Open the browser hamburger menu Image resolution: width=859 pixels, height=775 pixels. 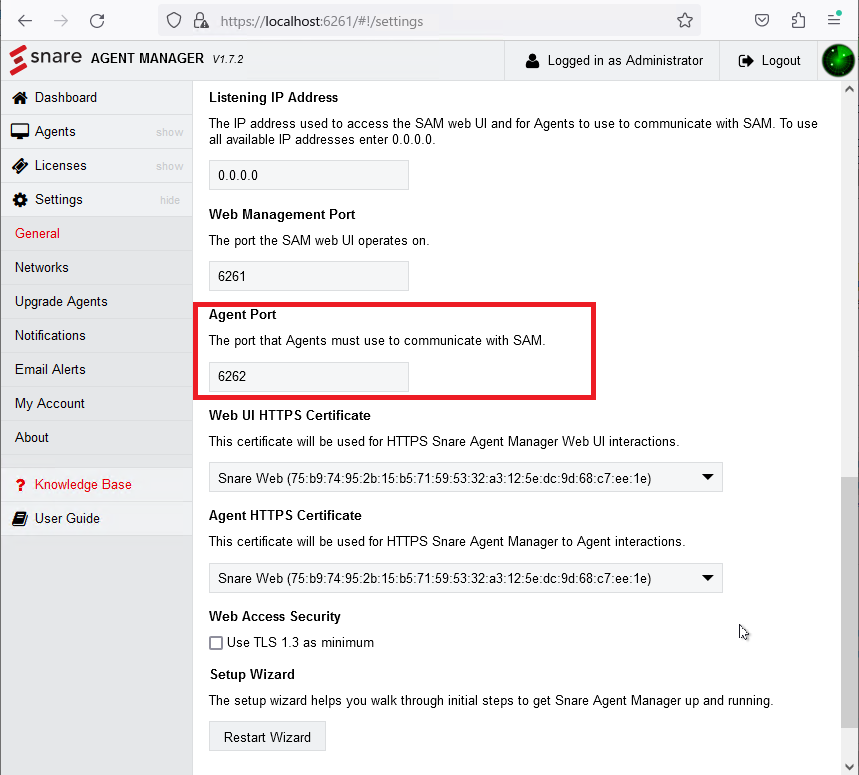coord(834,20)
